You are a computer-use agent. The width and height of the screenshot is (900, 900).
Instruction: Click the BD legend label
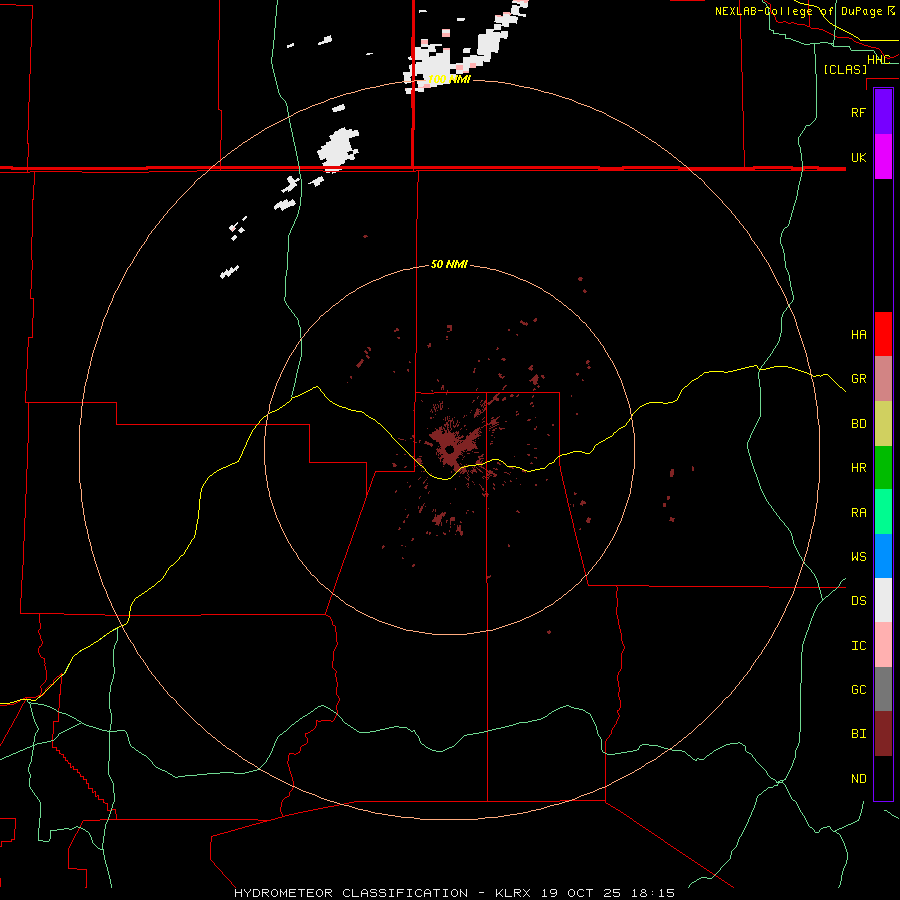point(858,424)
